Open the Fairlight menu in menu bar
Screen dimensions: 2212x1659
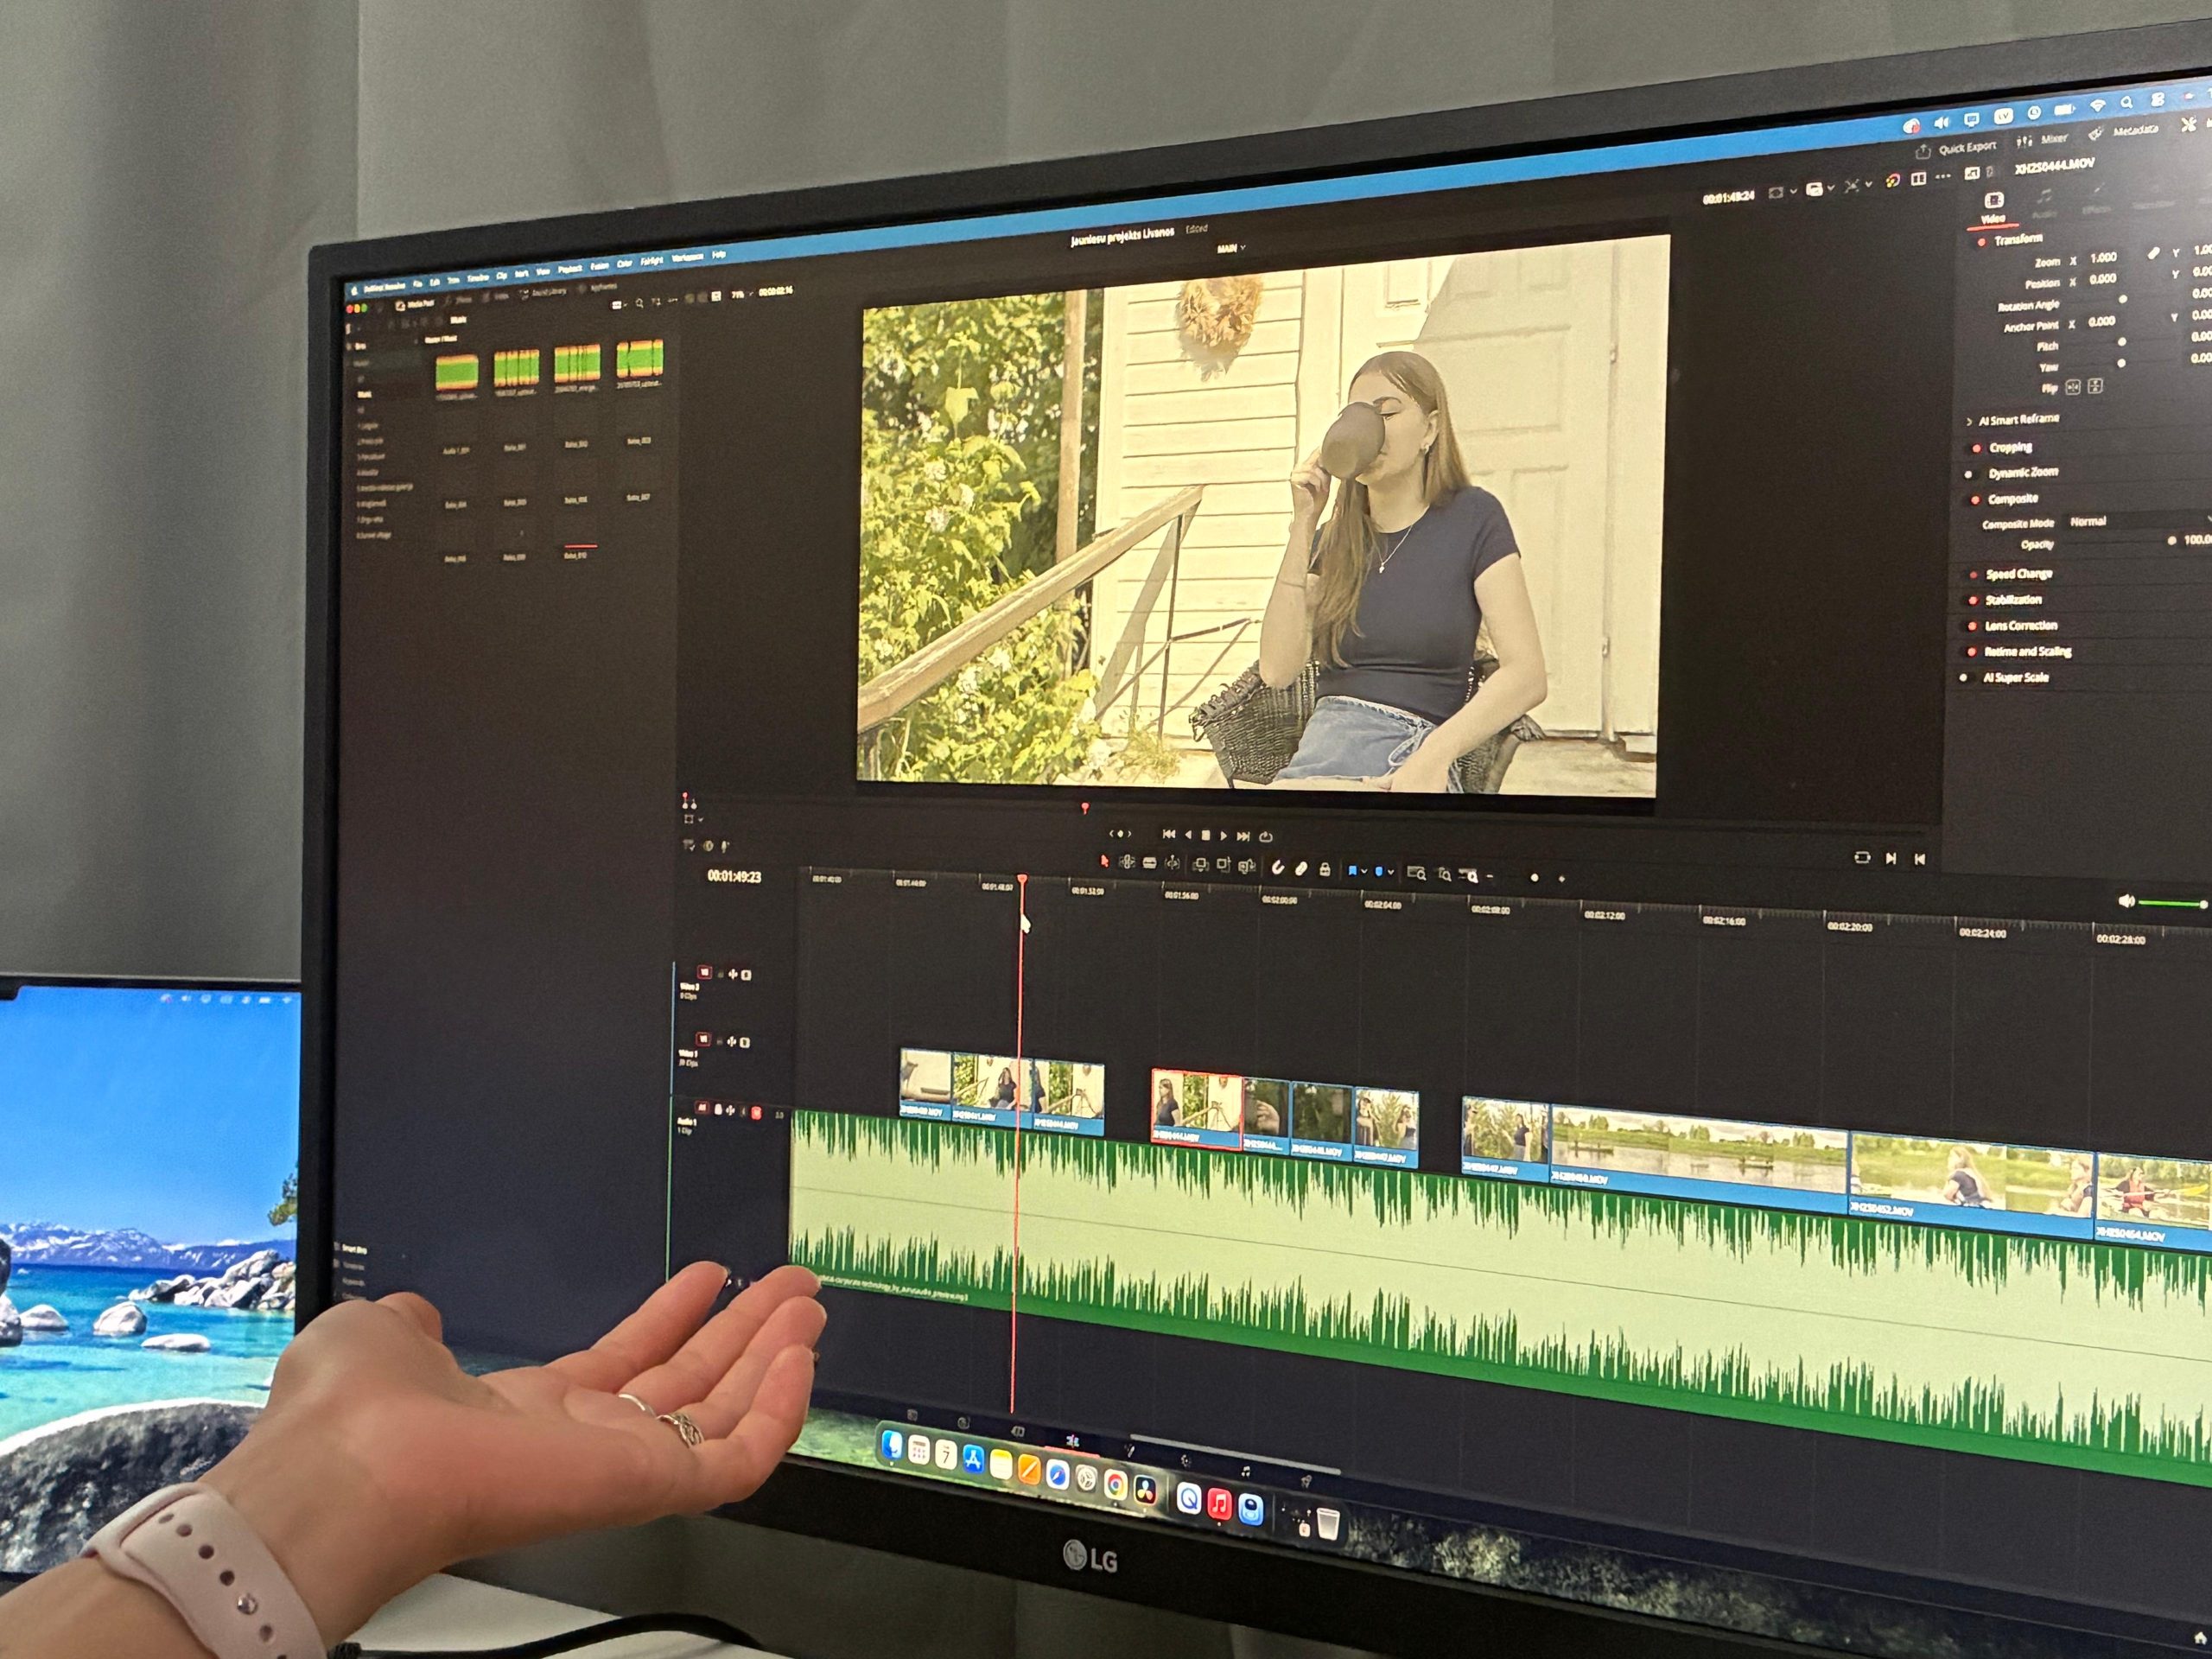coord(653,262)
